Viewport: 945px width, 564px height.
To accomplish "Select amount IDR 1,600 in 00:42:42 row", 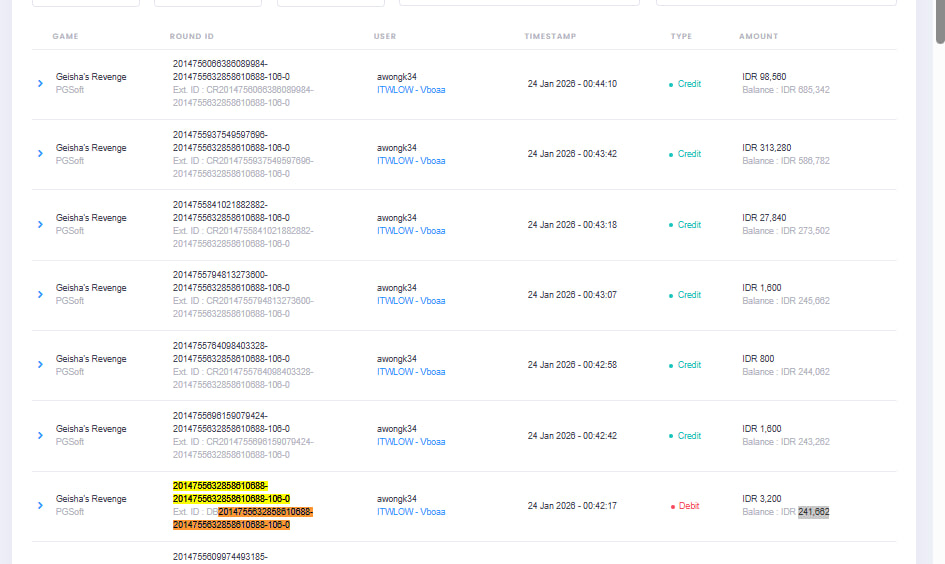I will (x=762, y=429).
